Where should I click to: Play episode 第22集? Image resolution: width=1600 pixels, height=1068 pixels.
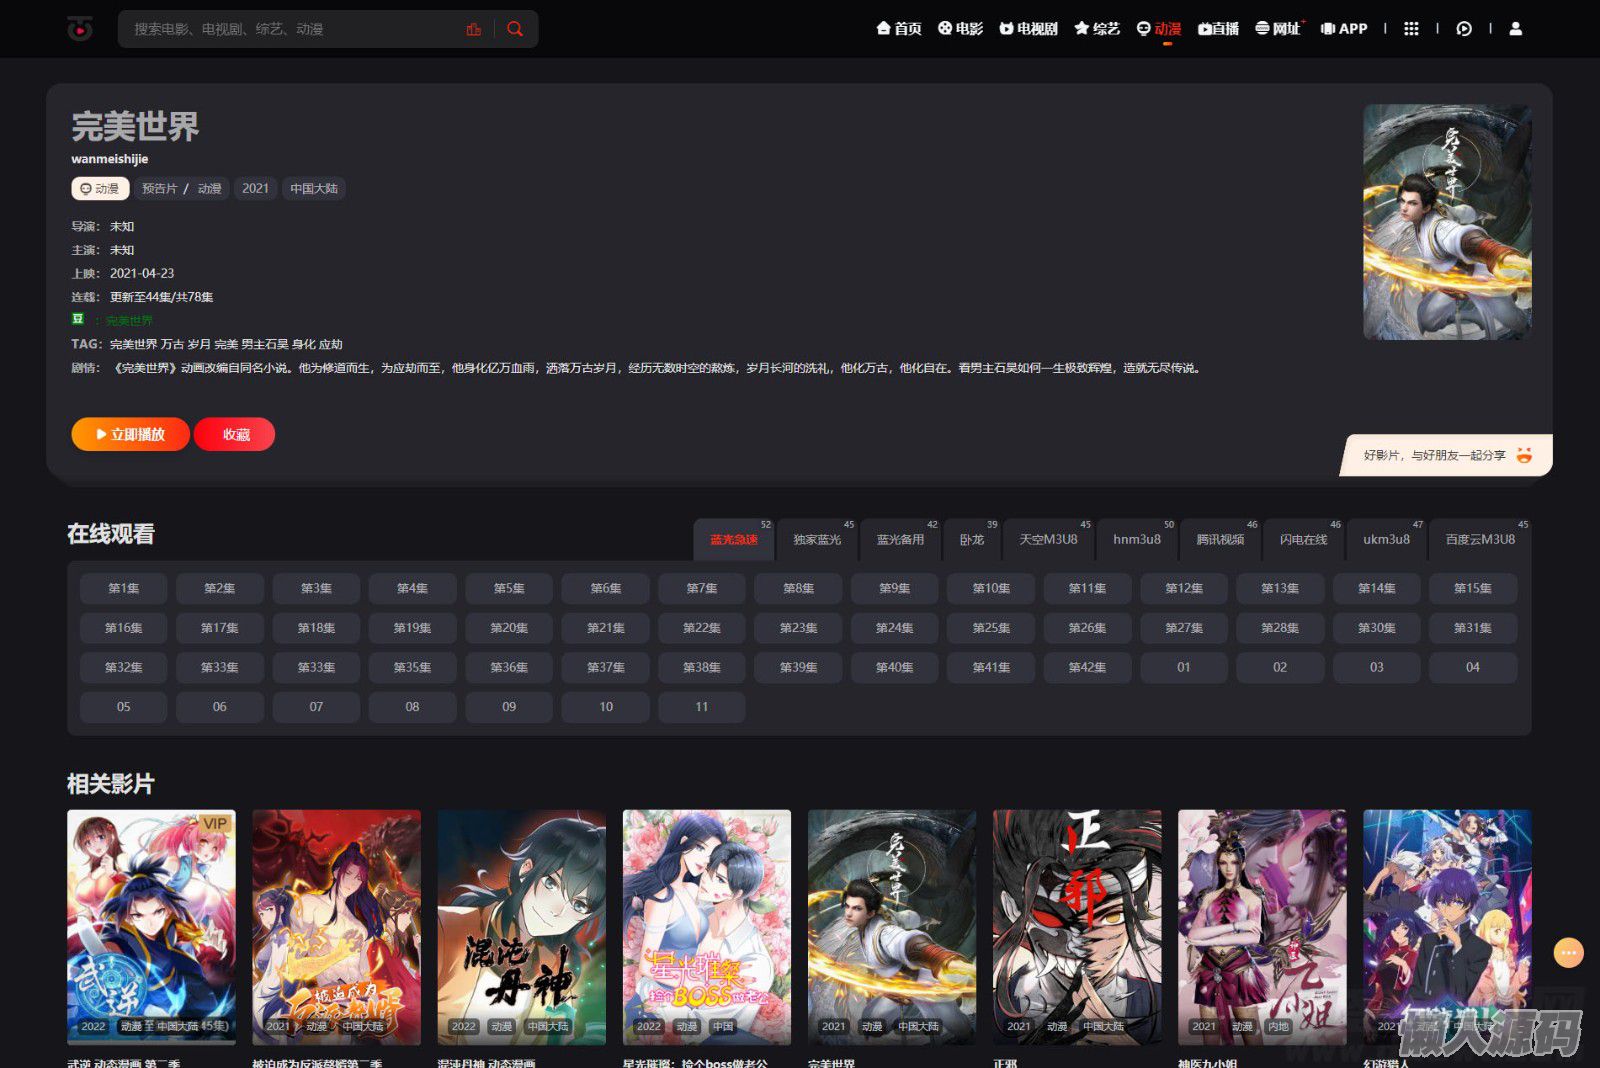(702, 628)
